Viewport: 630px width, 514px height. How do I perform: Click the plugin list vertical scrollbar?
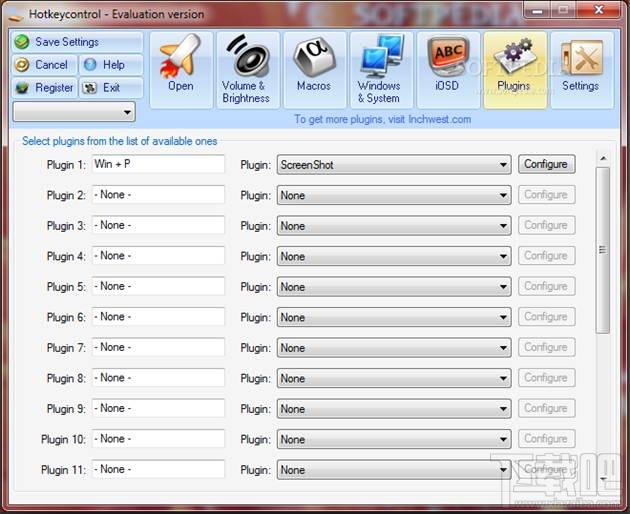(x=602, y=250)
